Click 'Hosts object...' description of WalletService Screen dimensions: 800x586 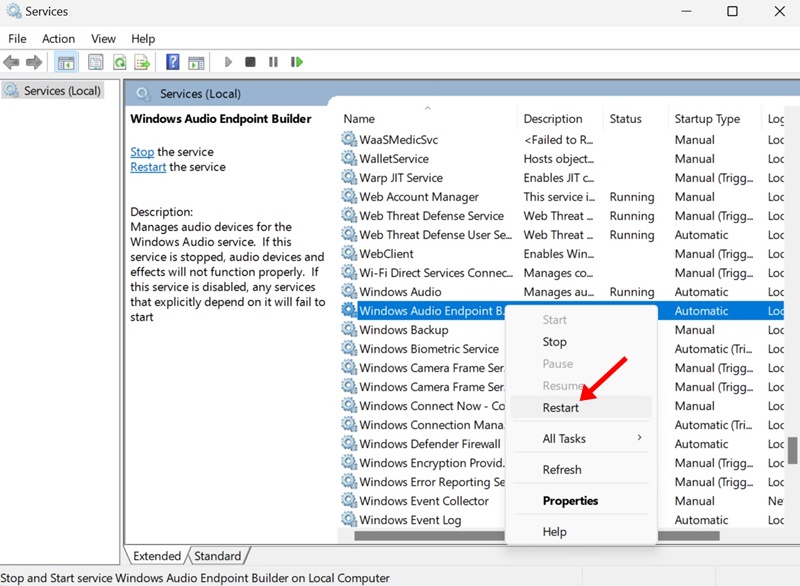[559, 159]
